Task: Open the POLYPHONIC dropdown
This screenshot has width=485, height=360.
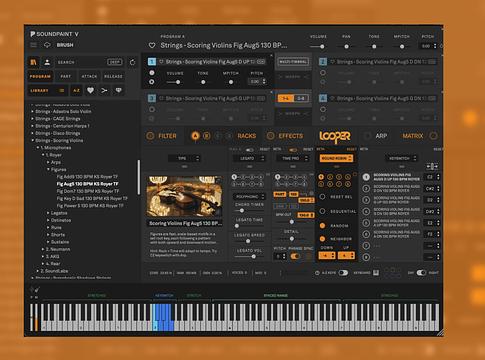Action: click(250, 197)
